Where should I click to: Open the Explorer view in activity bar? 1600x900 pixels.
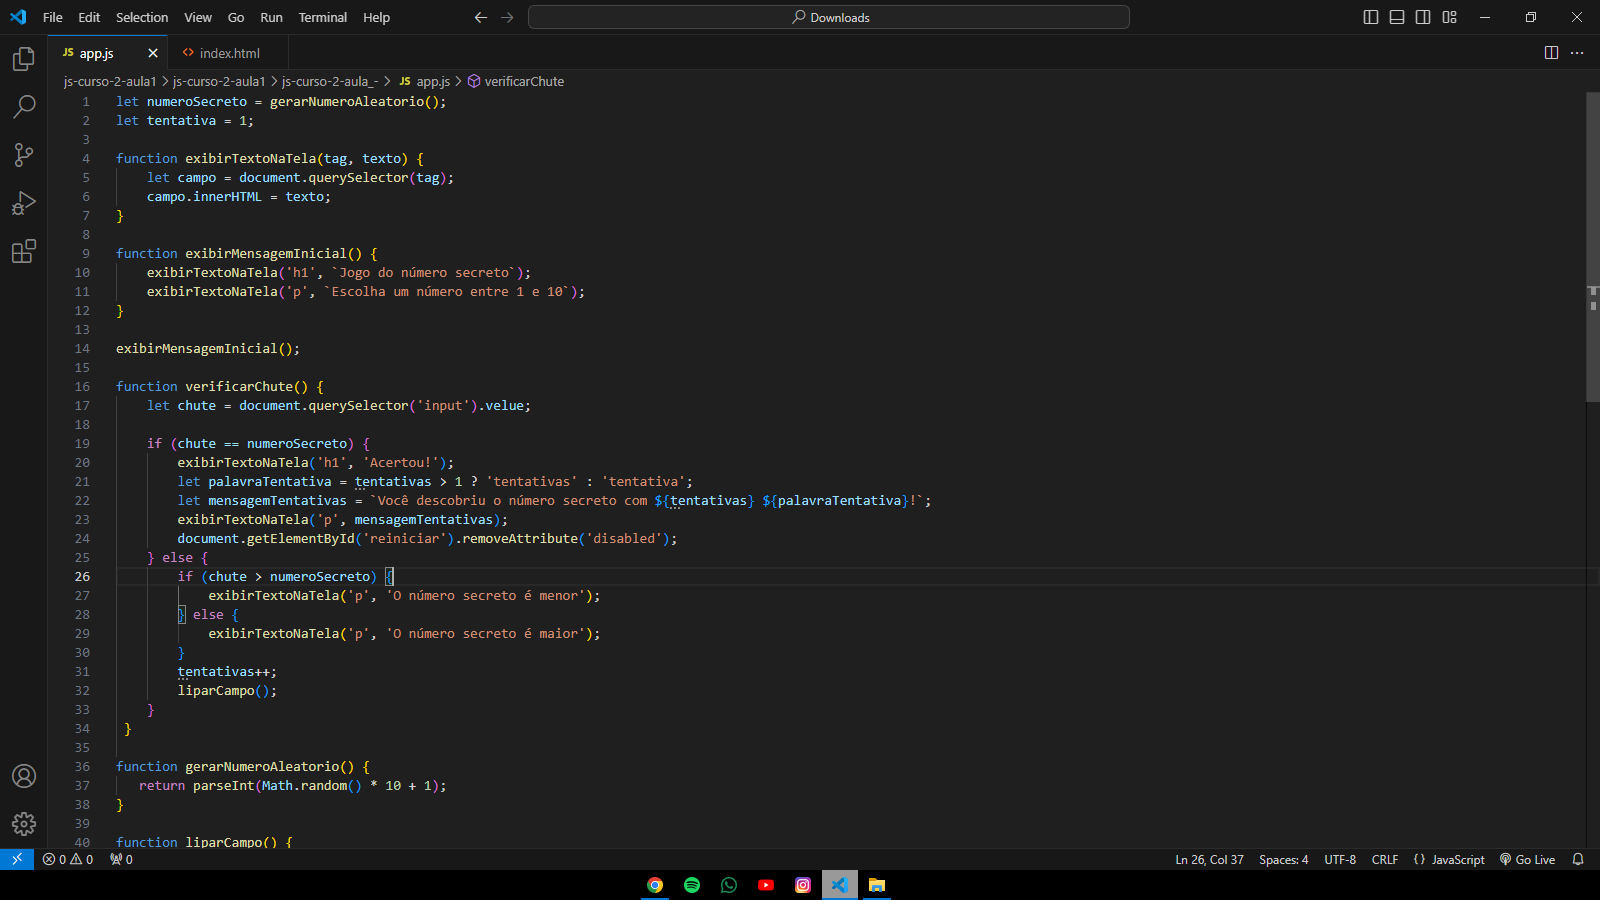(x=24, y=59)
